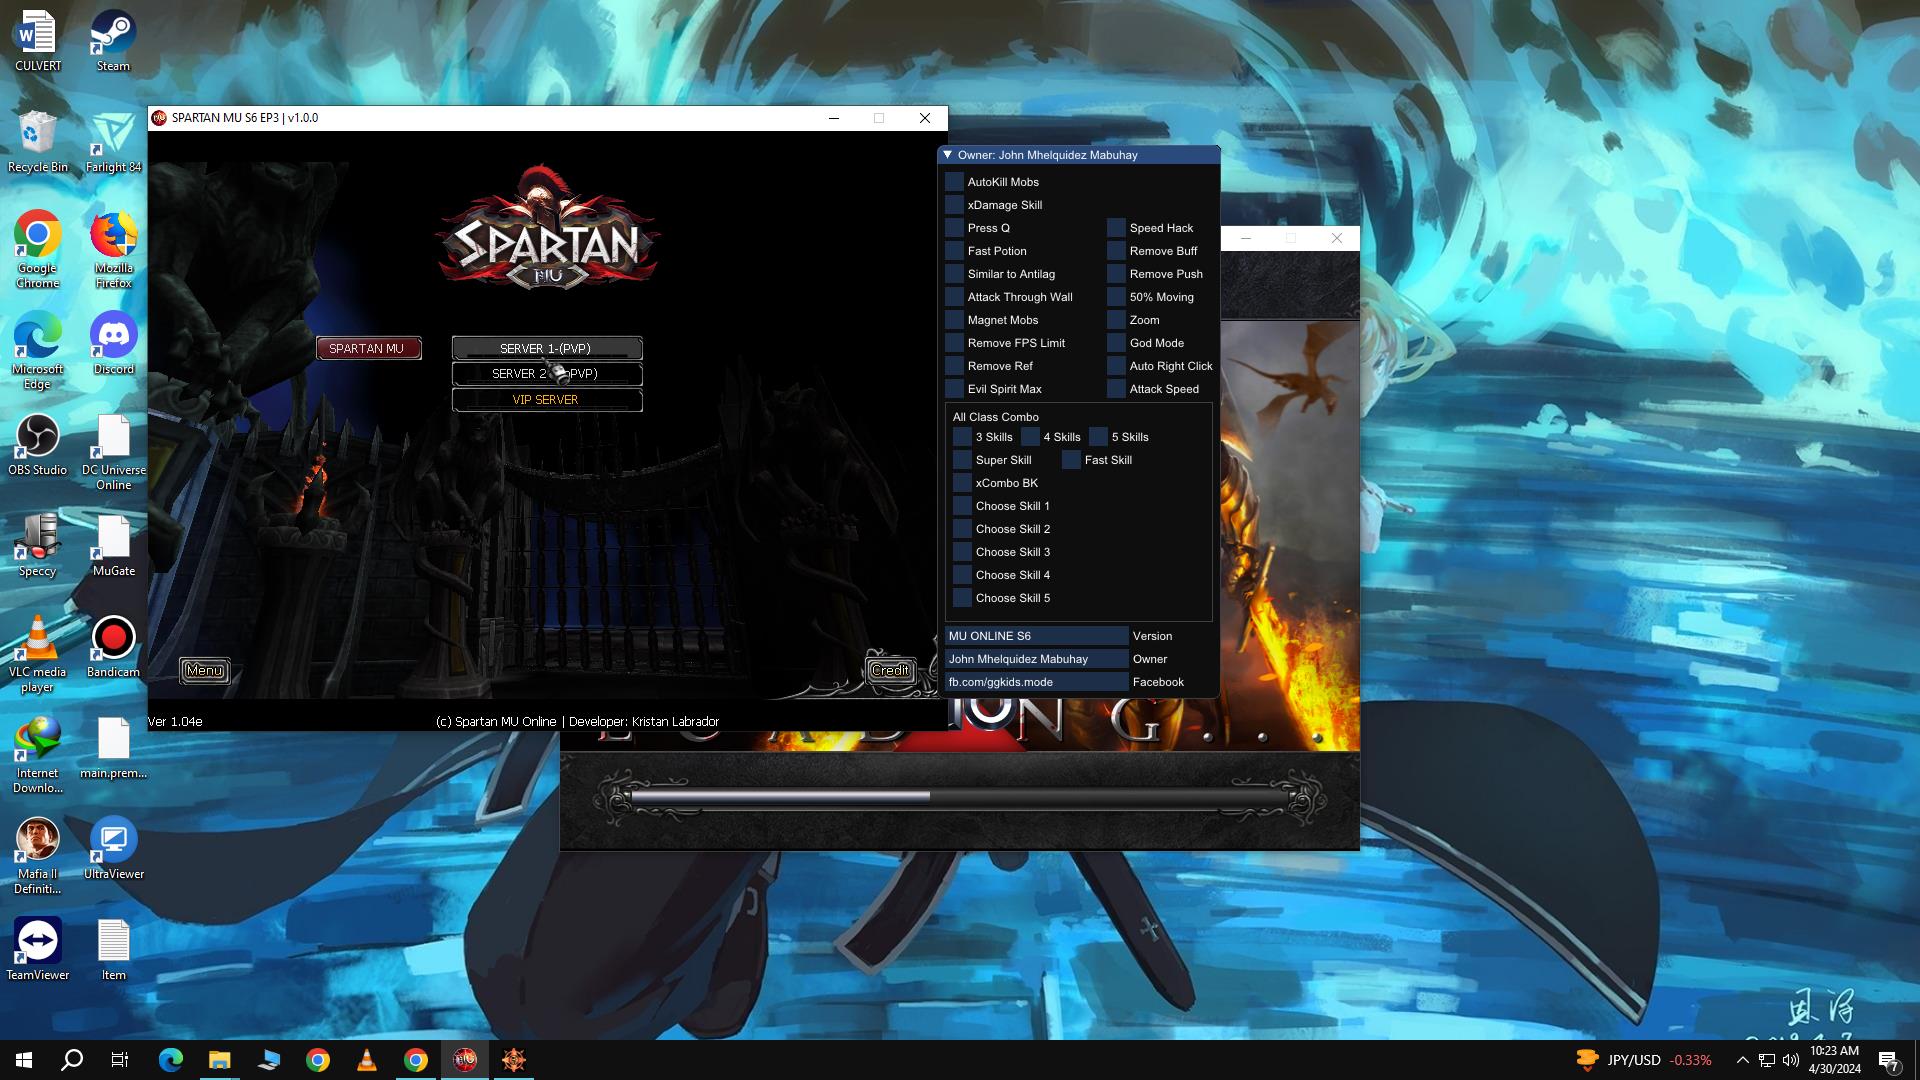Collapse the Owner: John Mhelquidez Mabuhay panel

(x=947, y=155)
